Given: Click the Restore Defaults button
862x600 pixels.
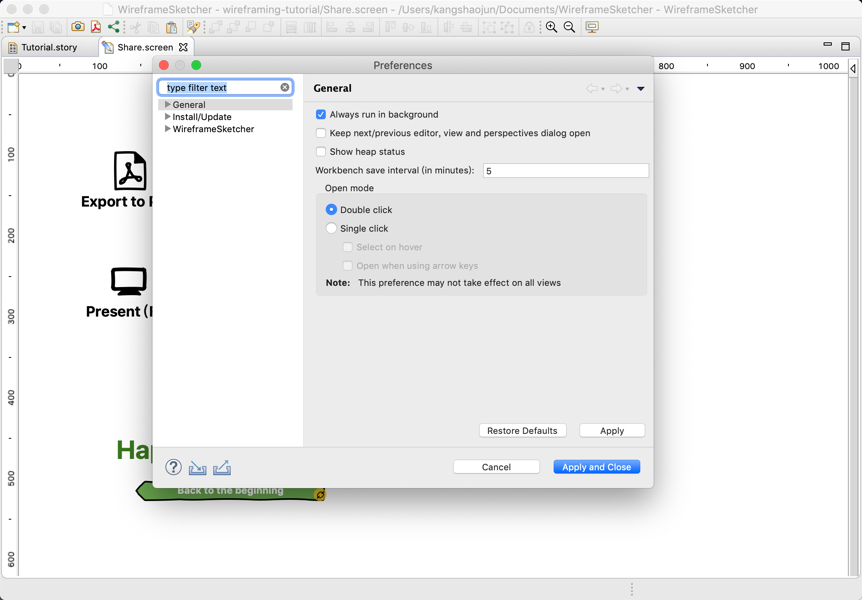Looking at the screenshot, I should [522, 431].
